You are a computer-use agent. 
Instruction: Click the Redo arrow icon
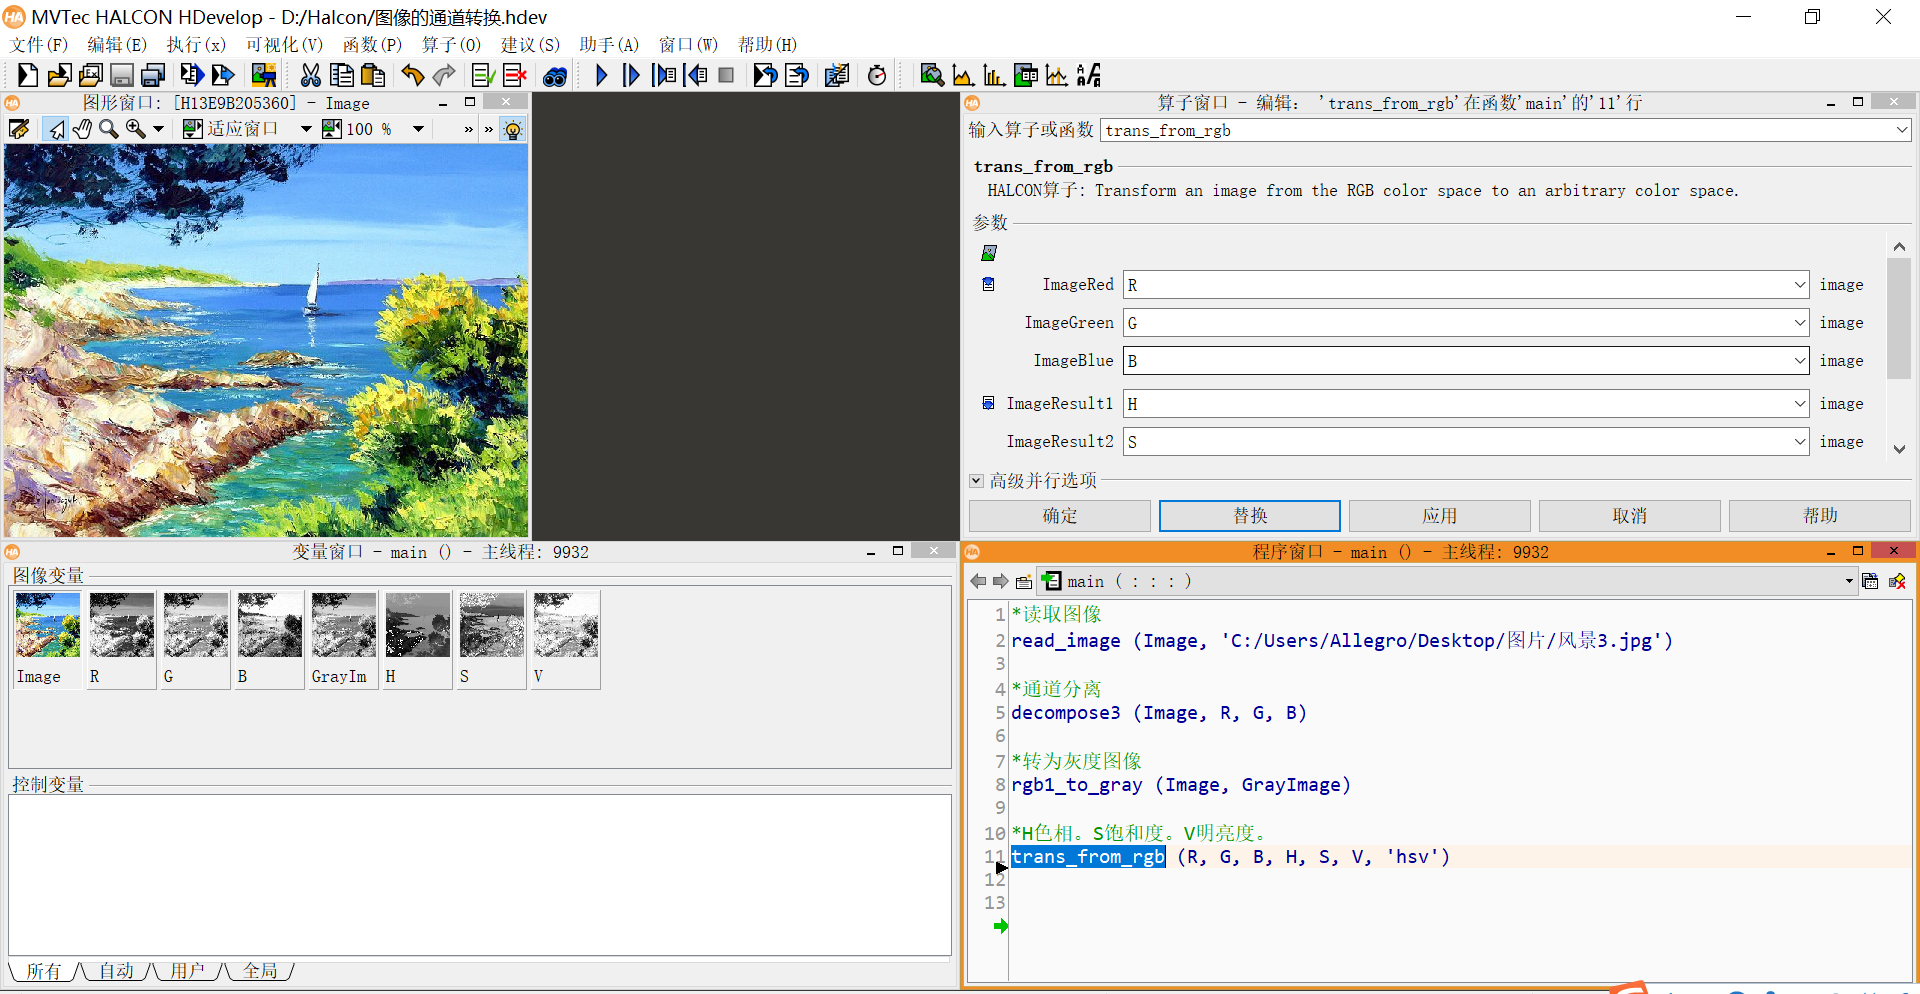(x=444, y=75)
